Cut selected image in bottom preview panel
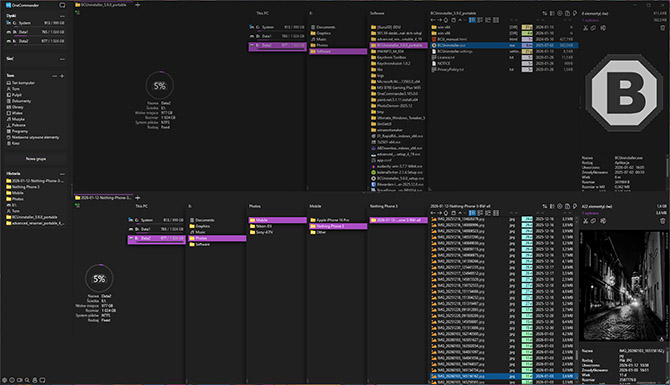This screenshot has width=670, height=385. click(585, 221)
